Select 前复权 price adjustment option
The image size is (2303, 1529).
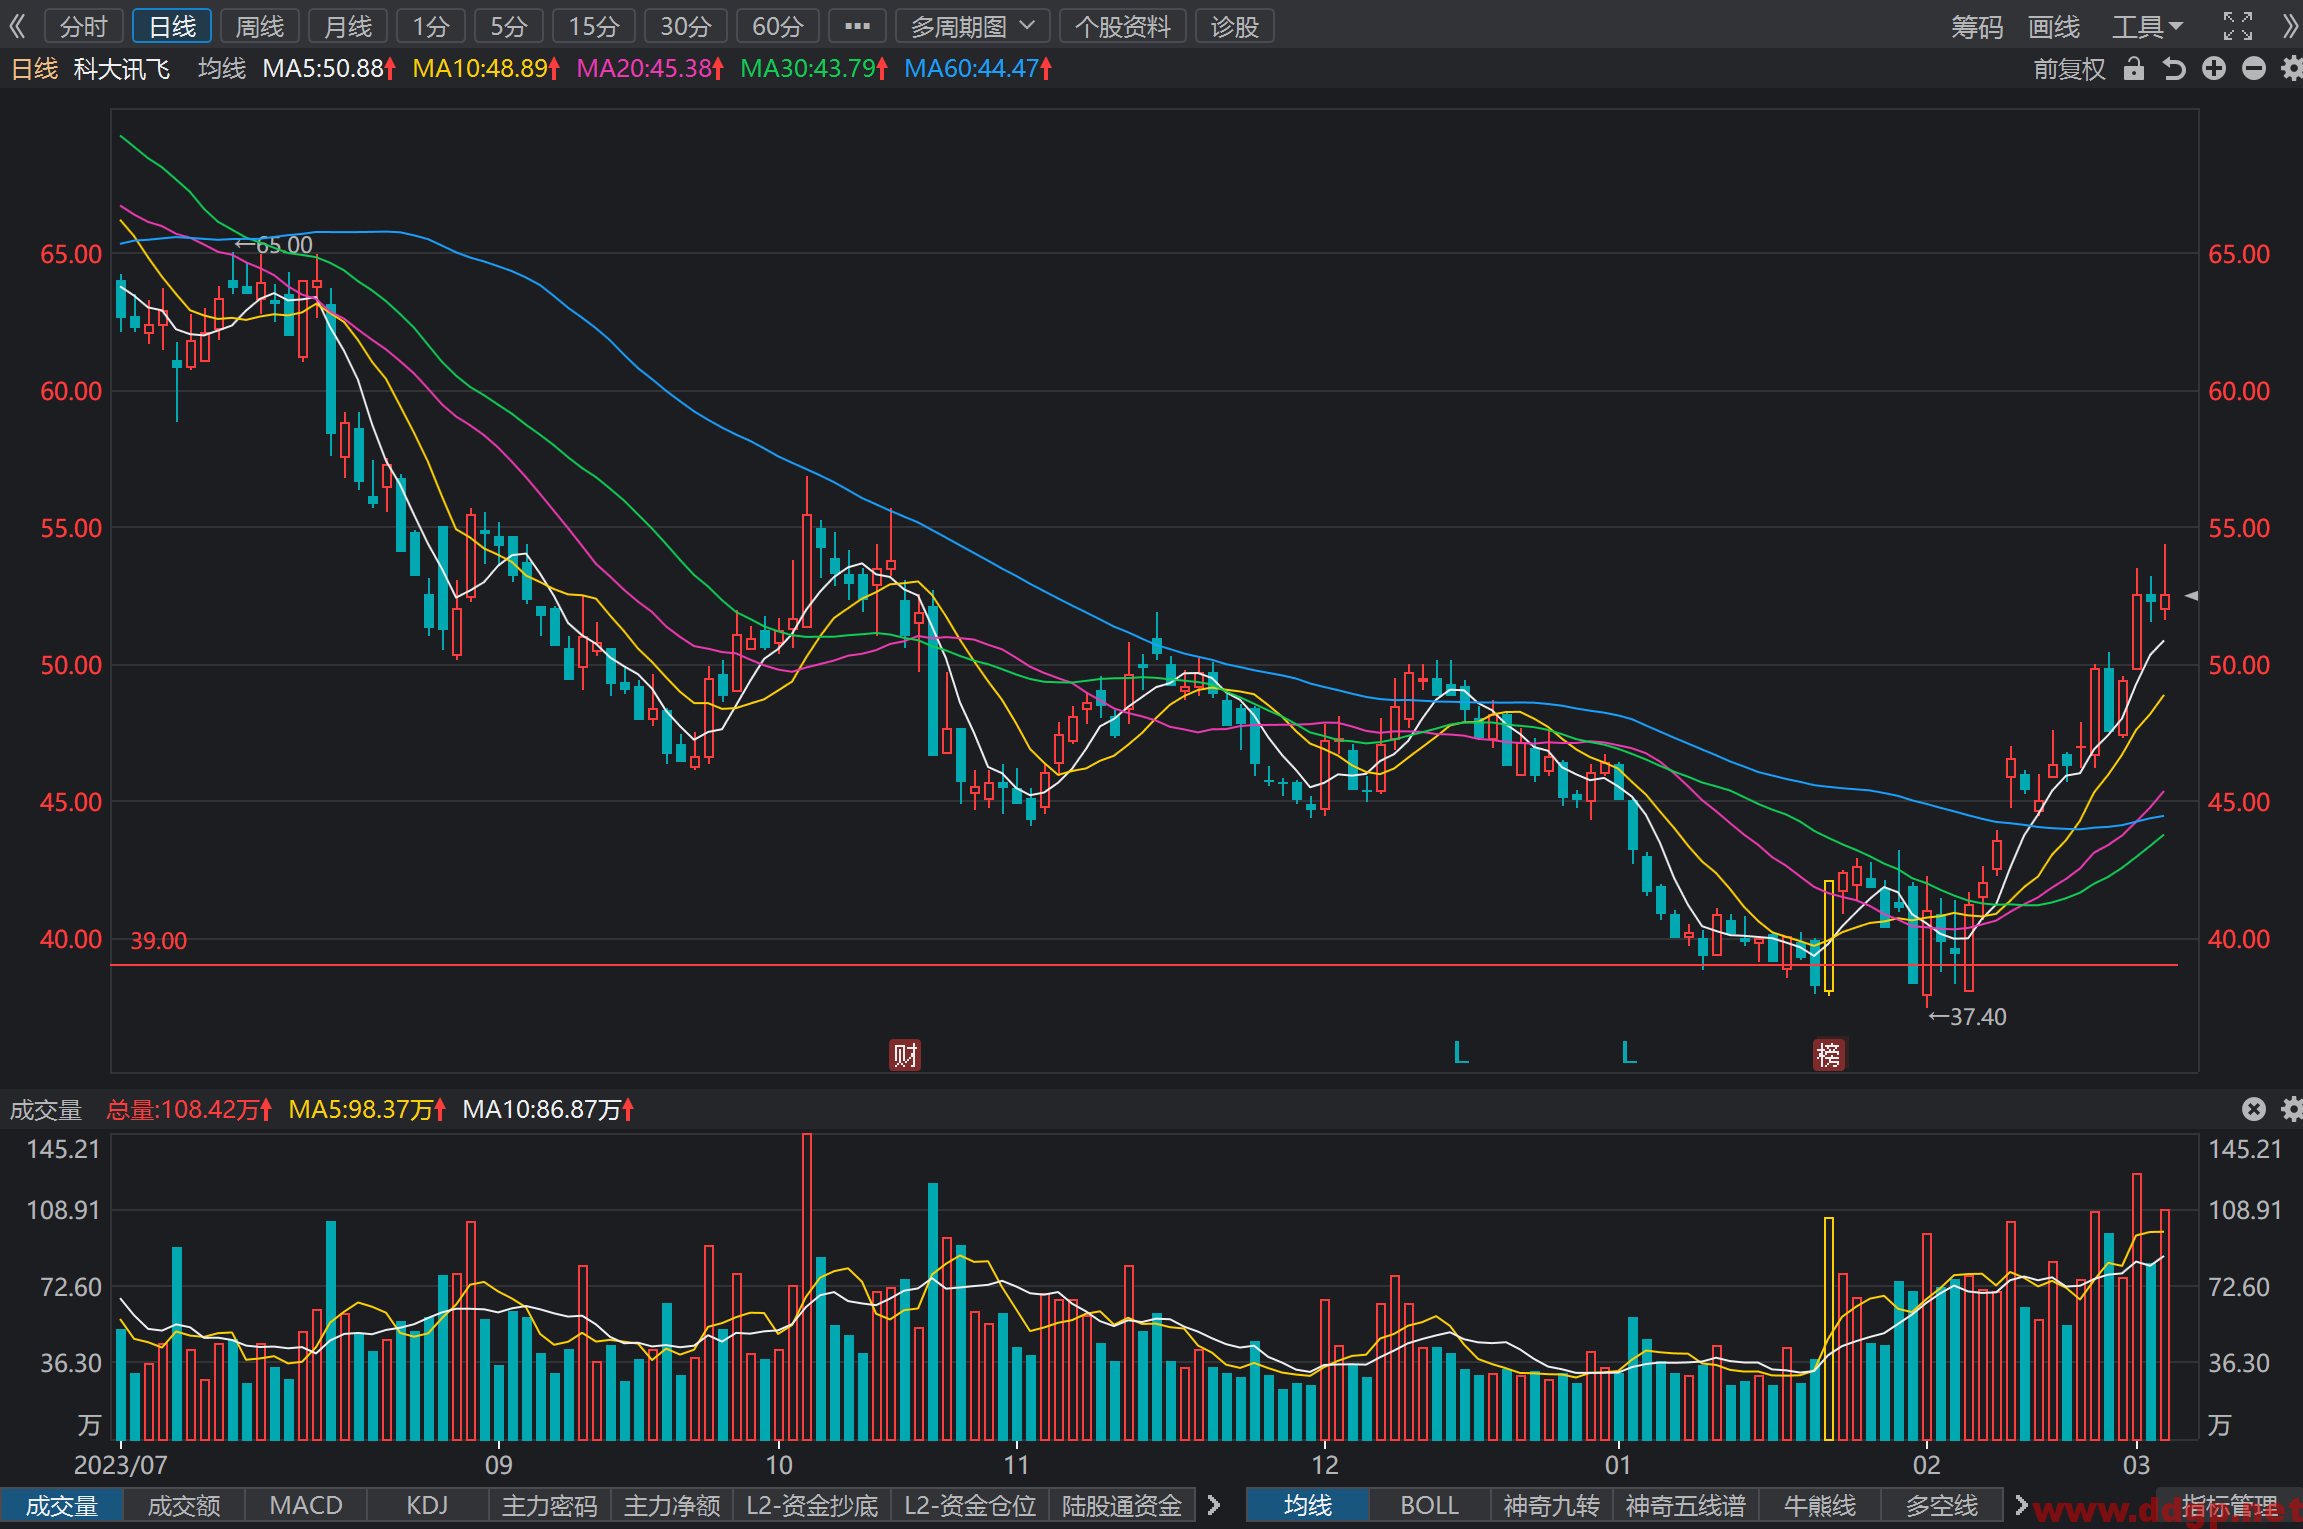pos(2069,68)
